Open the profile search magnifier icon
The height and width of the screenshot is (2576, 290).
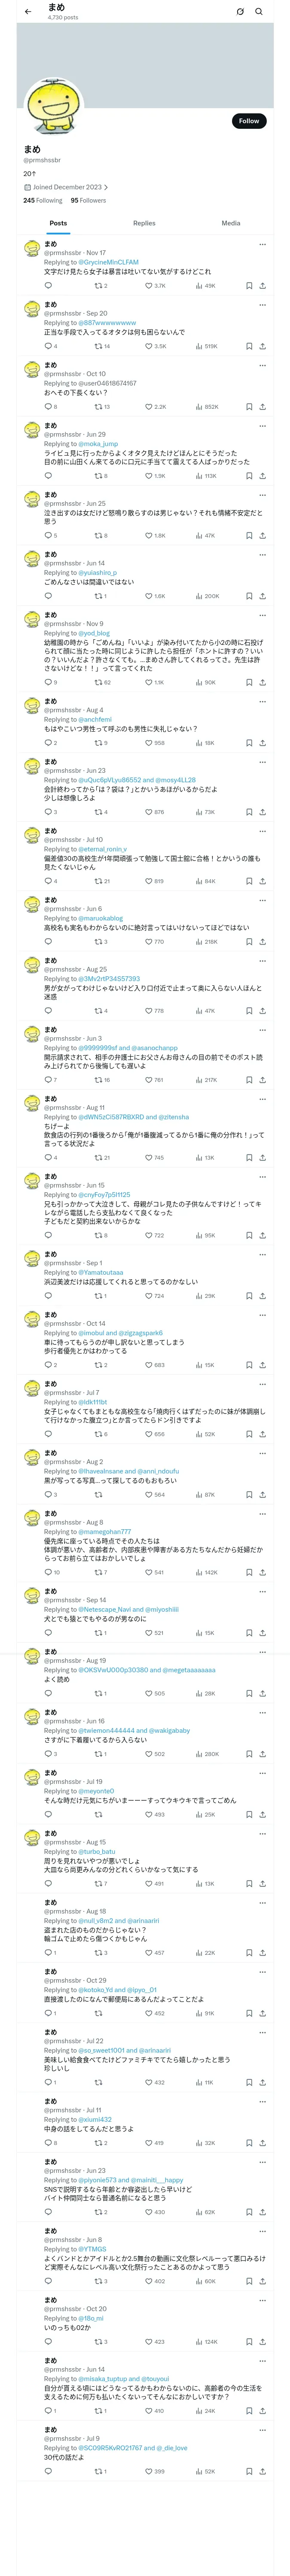(x=259, y=12)
